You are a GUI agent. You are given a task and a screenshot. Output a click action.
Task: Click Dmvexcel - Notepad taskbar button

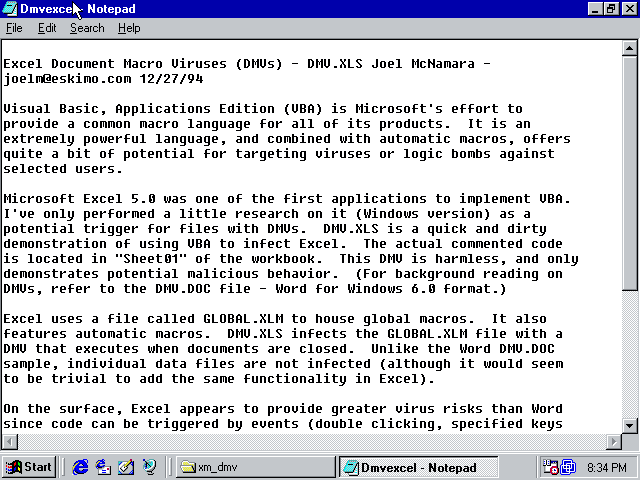click(x=419, y=467)
